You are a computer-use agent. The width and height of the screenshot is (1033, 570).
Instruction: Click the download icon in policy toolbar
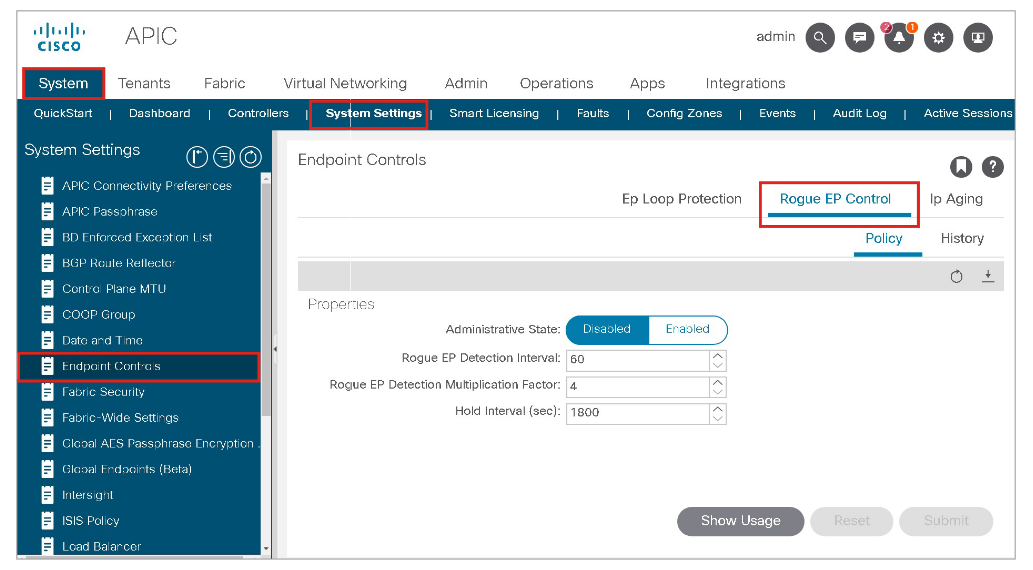988,276
